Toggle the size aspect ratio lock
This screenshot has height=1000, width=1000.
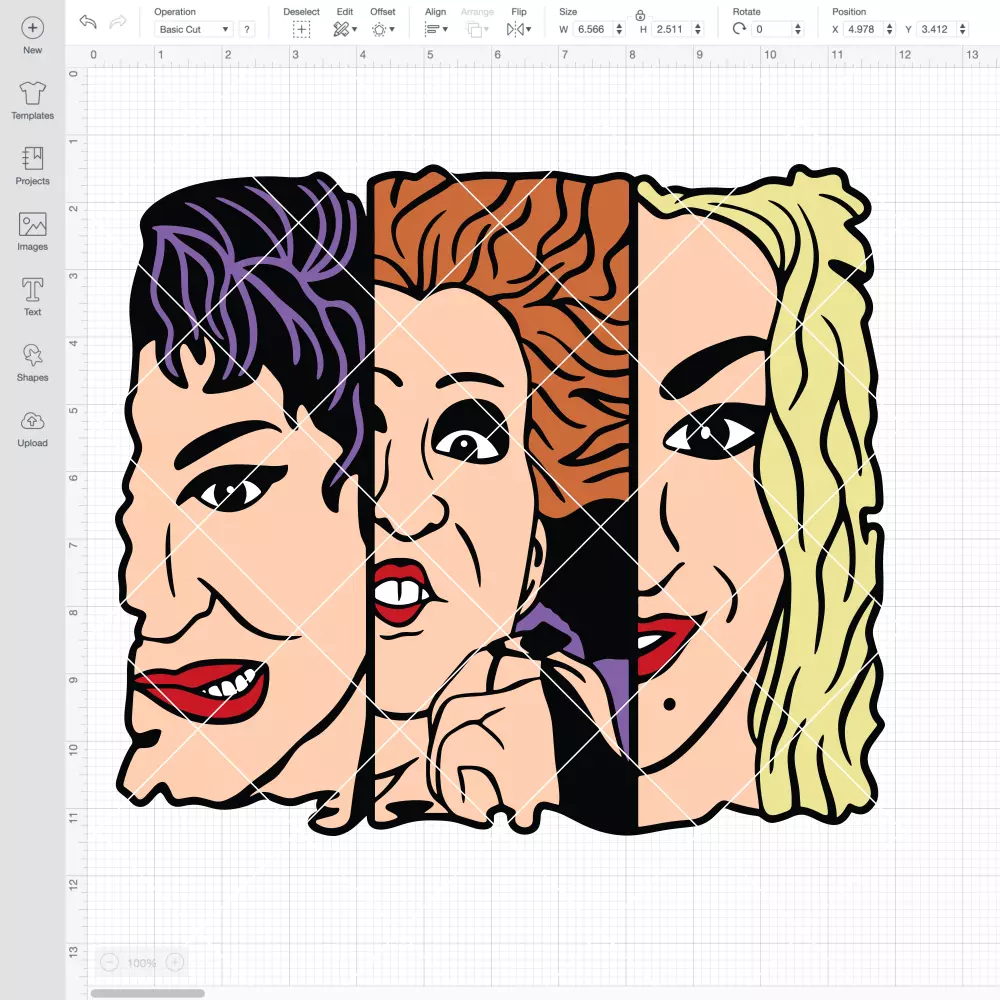640,15
